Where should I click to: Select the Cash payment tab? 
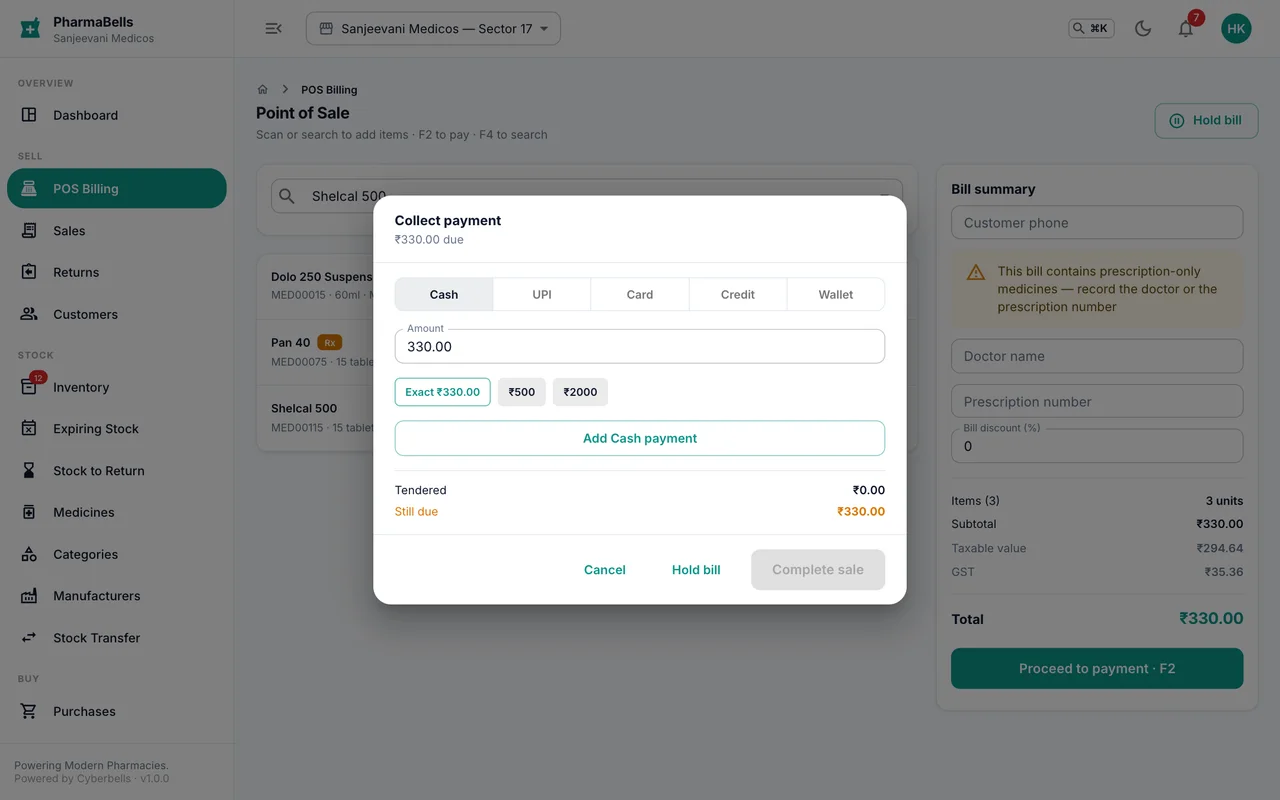(444, 294)
